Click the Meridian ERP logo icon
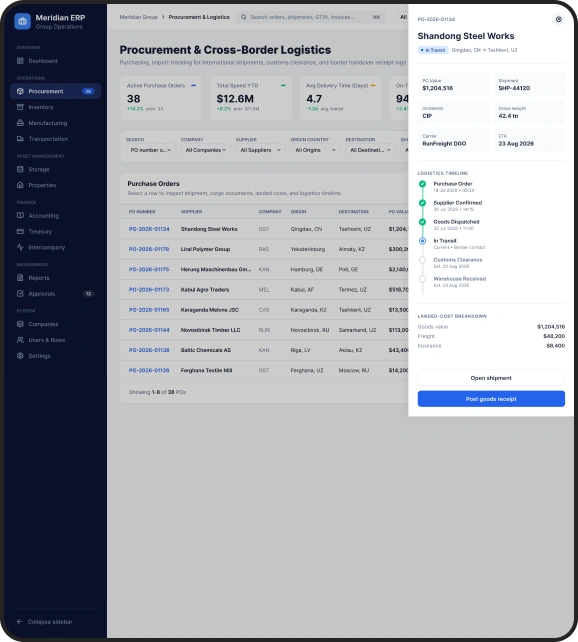The image size is (578, 642). click(23, 21)
